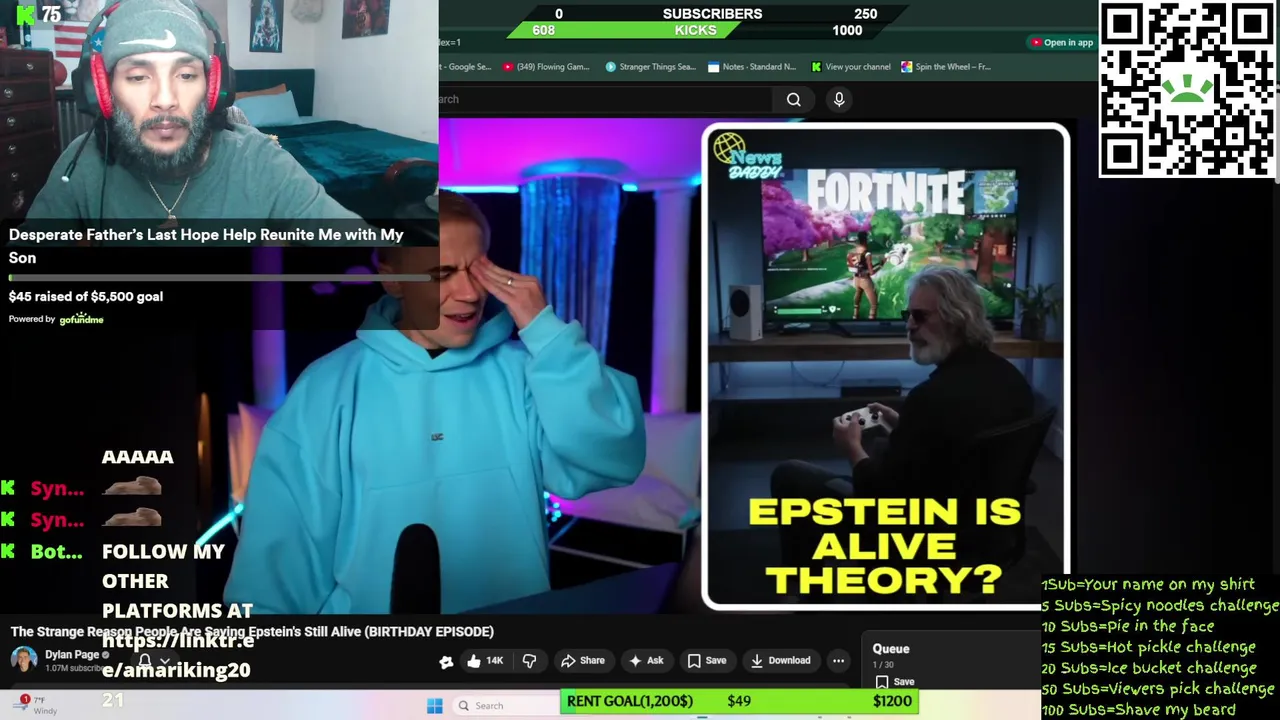
Task: Open the Notes - Standard N... bookmark
Action: pos(751,67)
